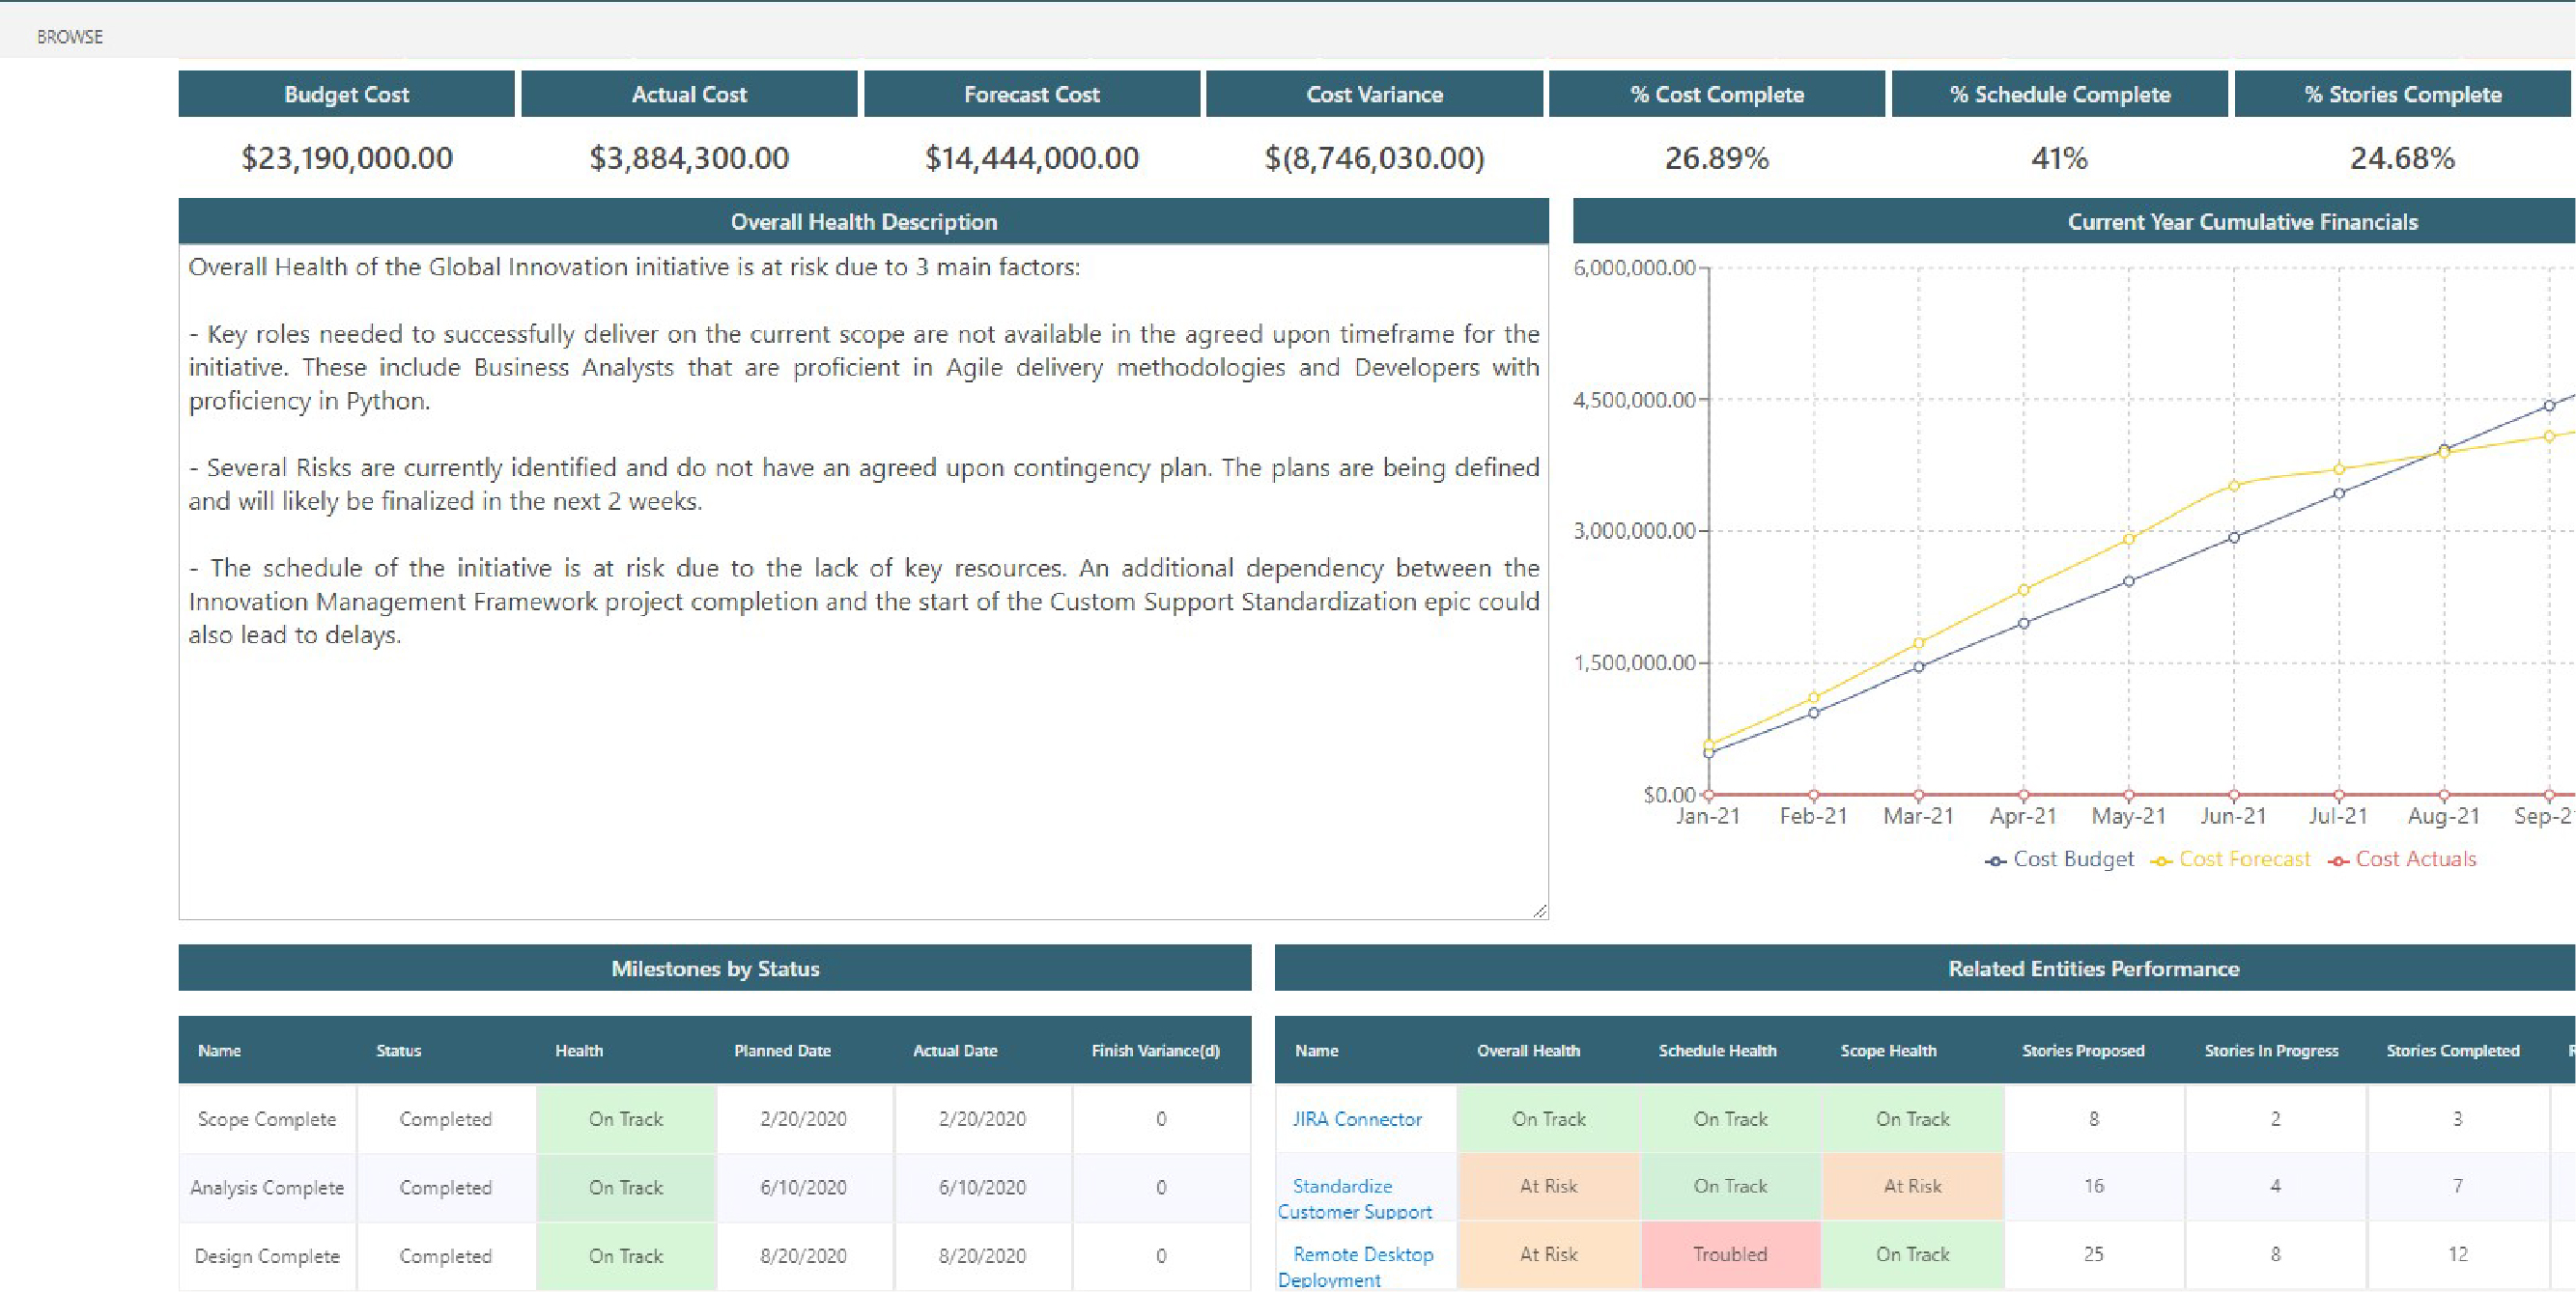This screenshot has height=1292, width=2576.
Task: Toggle Cost Budget legend marker
Action: [1995, 861]
